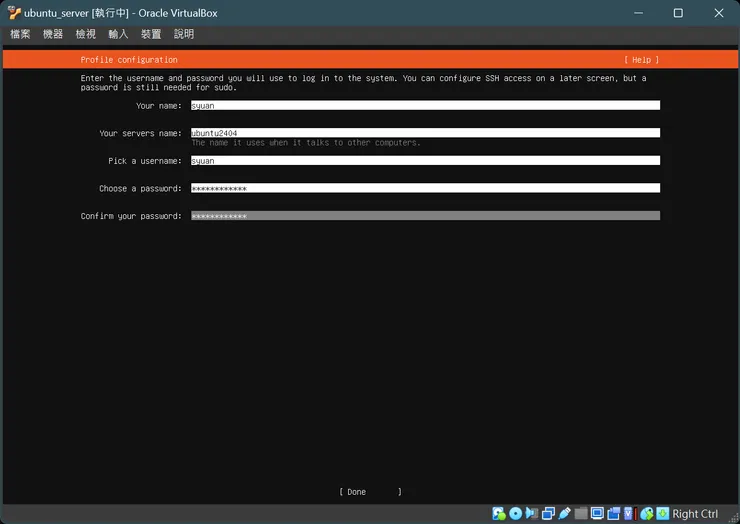Click the recording status icon
740x524 pixels.
pyautogui.click(x=614, y=513)
